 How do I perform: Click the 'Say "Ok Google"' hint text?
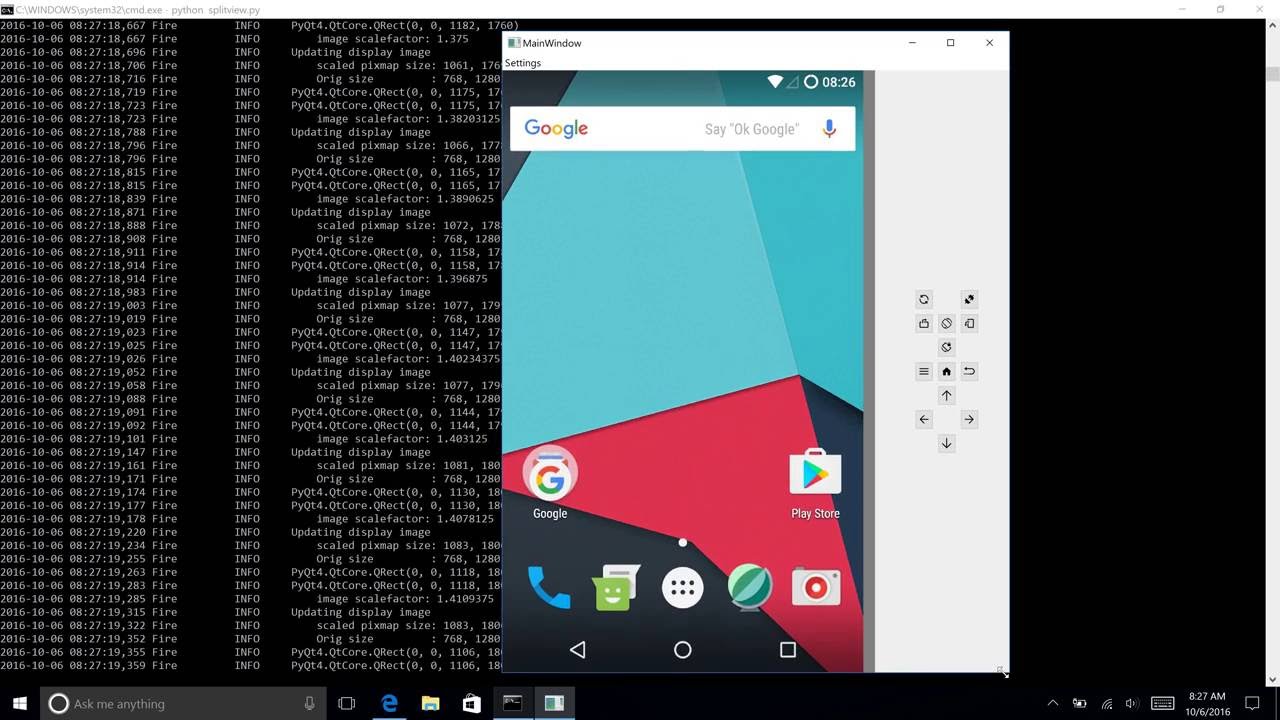click(751, 129)
